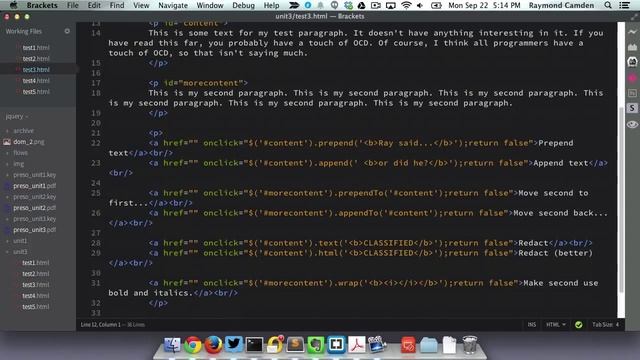Select test2.html in Working Files
Screen dimensions: 640x360
pos(36,59)
